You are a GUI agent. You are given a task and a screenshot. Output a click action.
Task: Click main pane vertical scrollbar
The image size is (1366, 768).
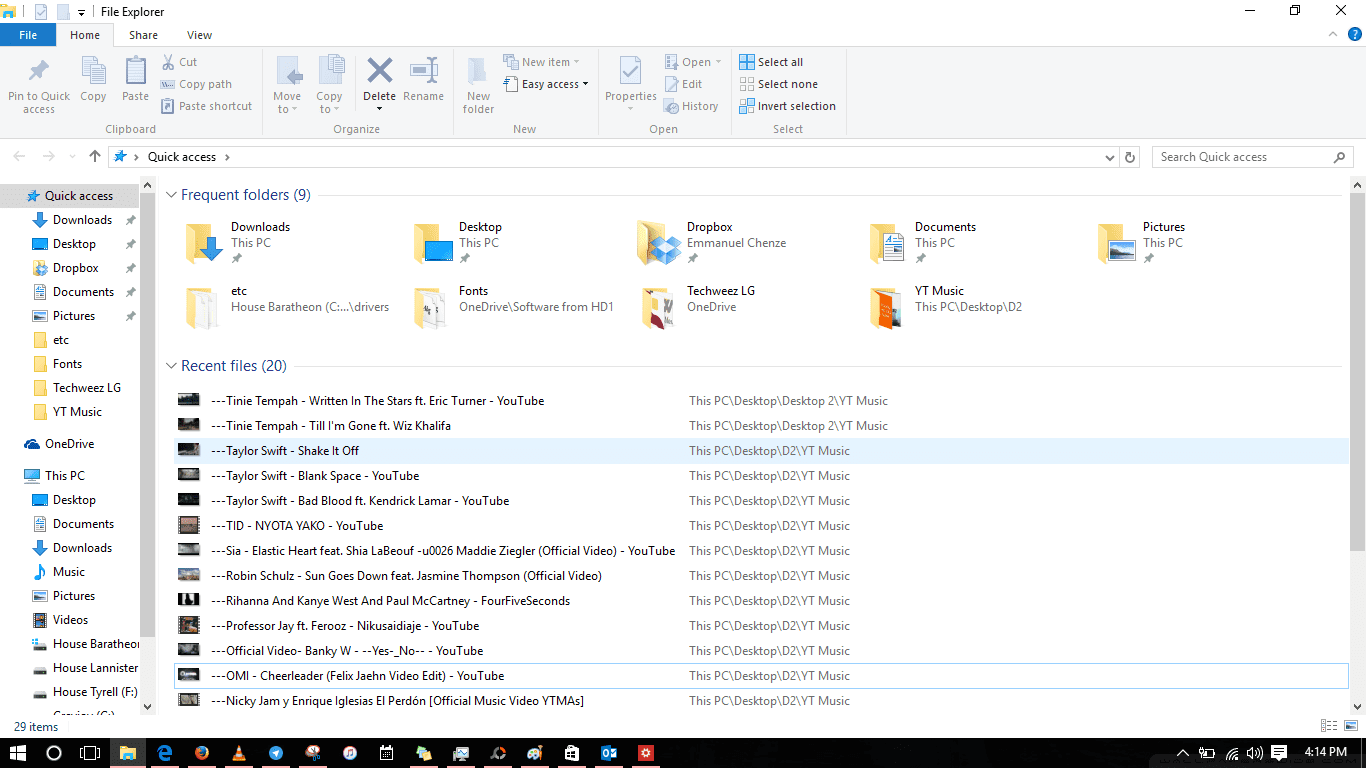[x=1357, y=370]
